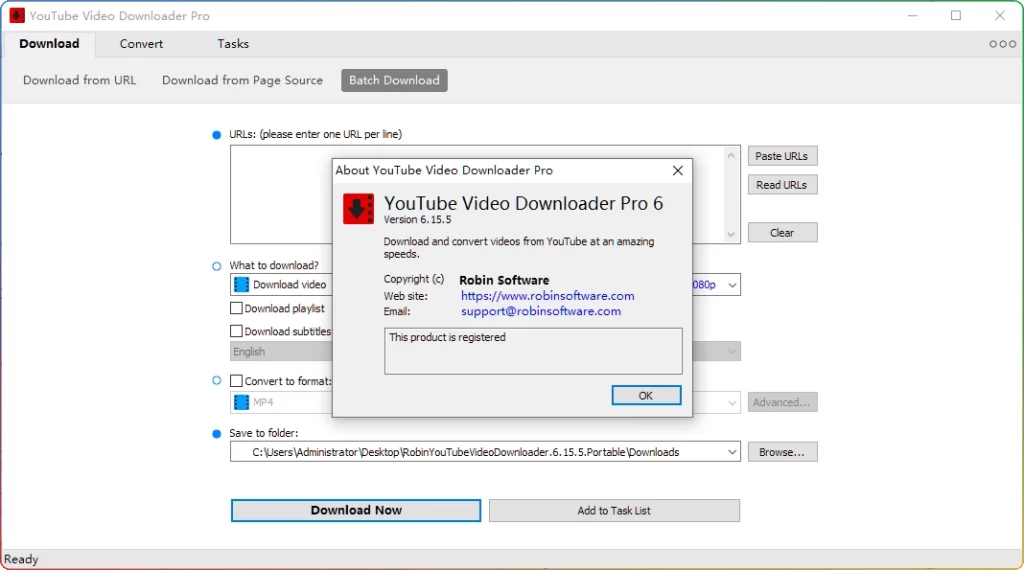Click the This product is registered box
This screenshot has height=570, width=1024.
(533, 351)
